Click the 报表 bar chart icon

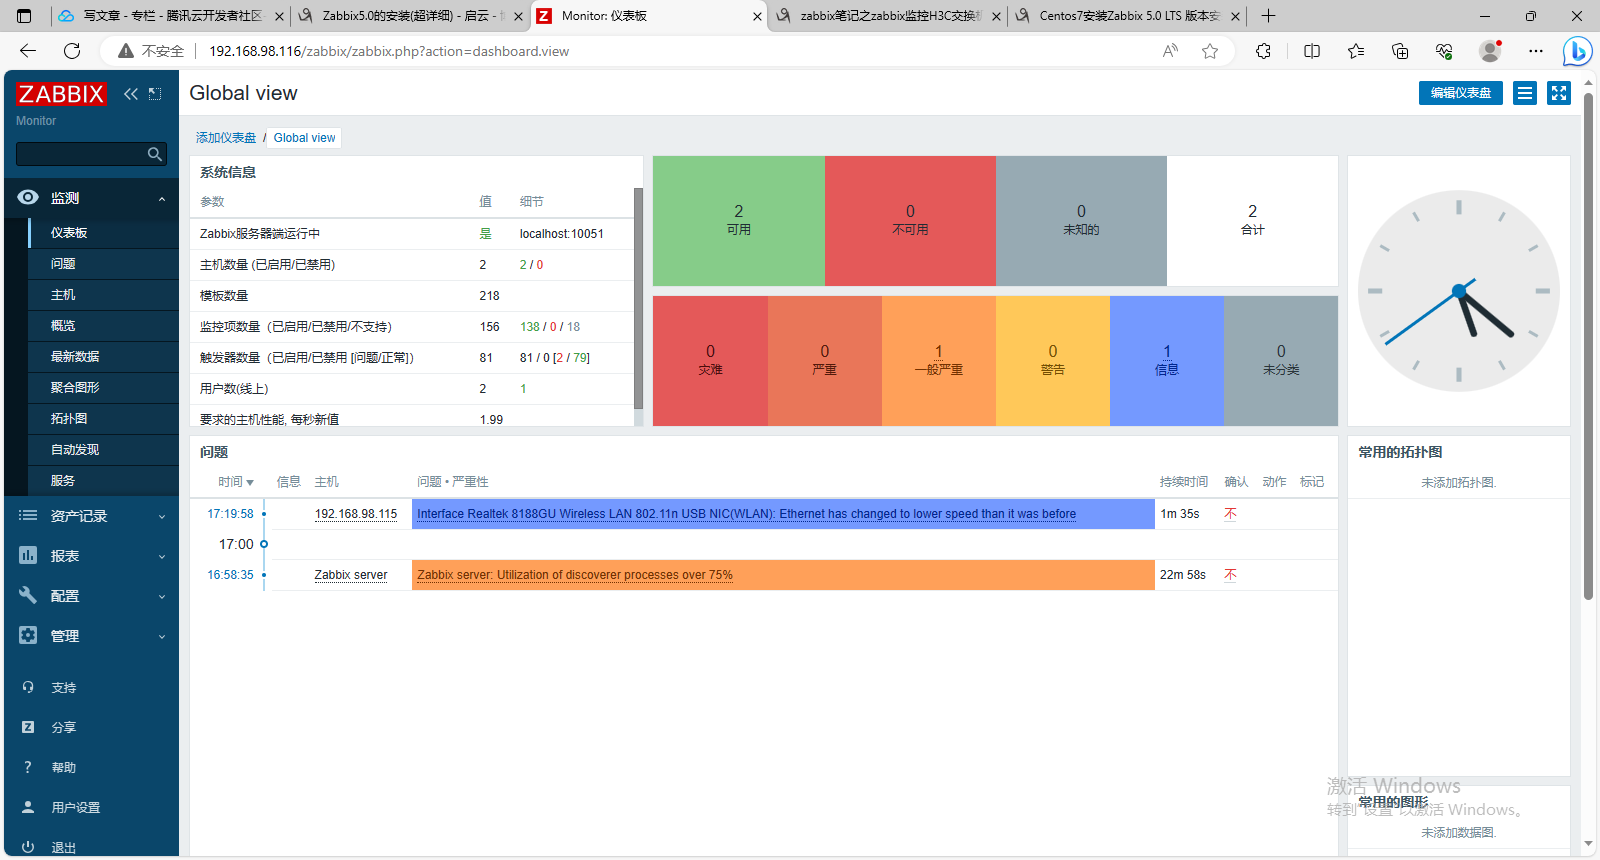click(x=28, y=555)
